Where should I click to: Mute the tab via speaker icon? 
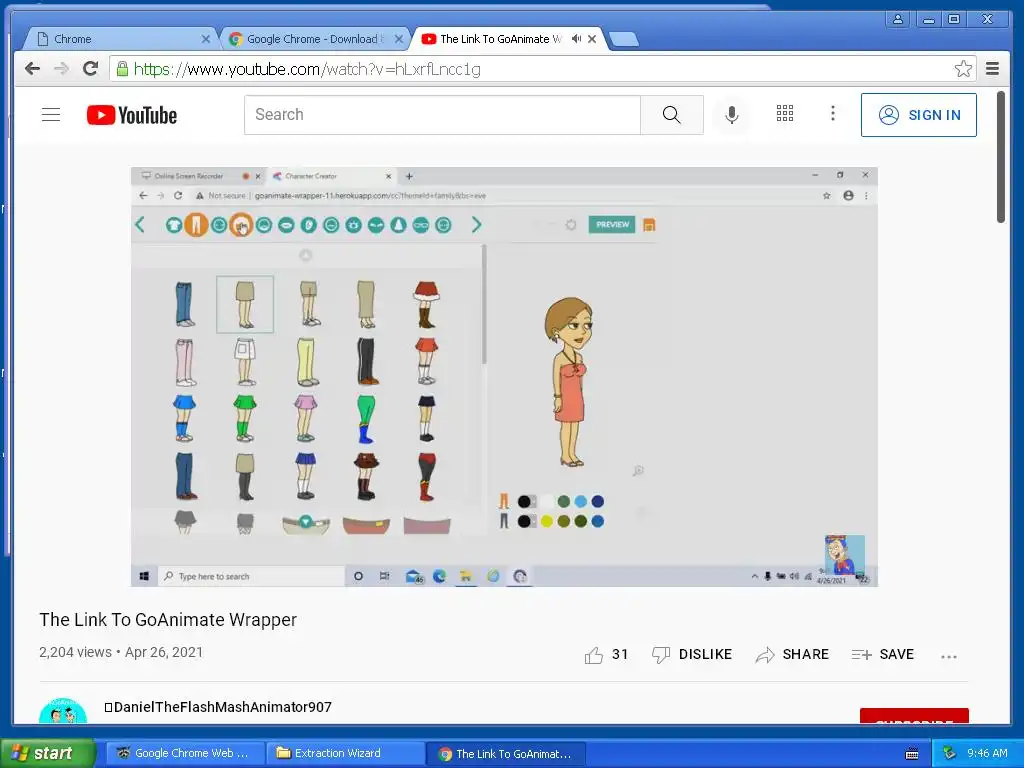(x=576, y=39)
